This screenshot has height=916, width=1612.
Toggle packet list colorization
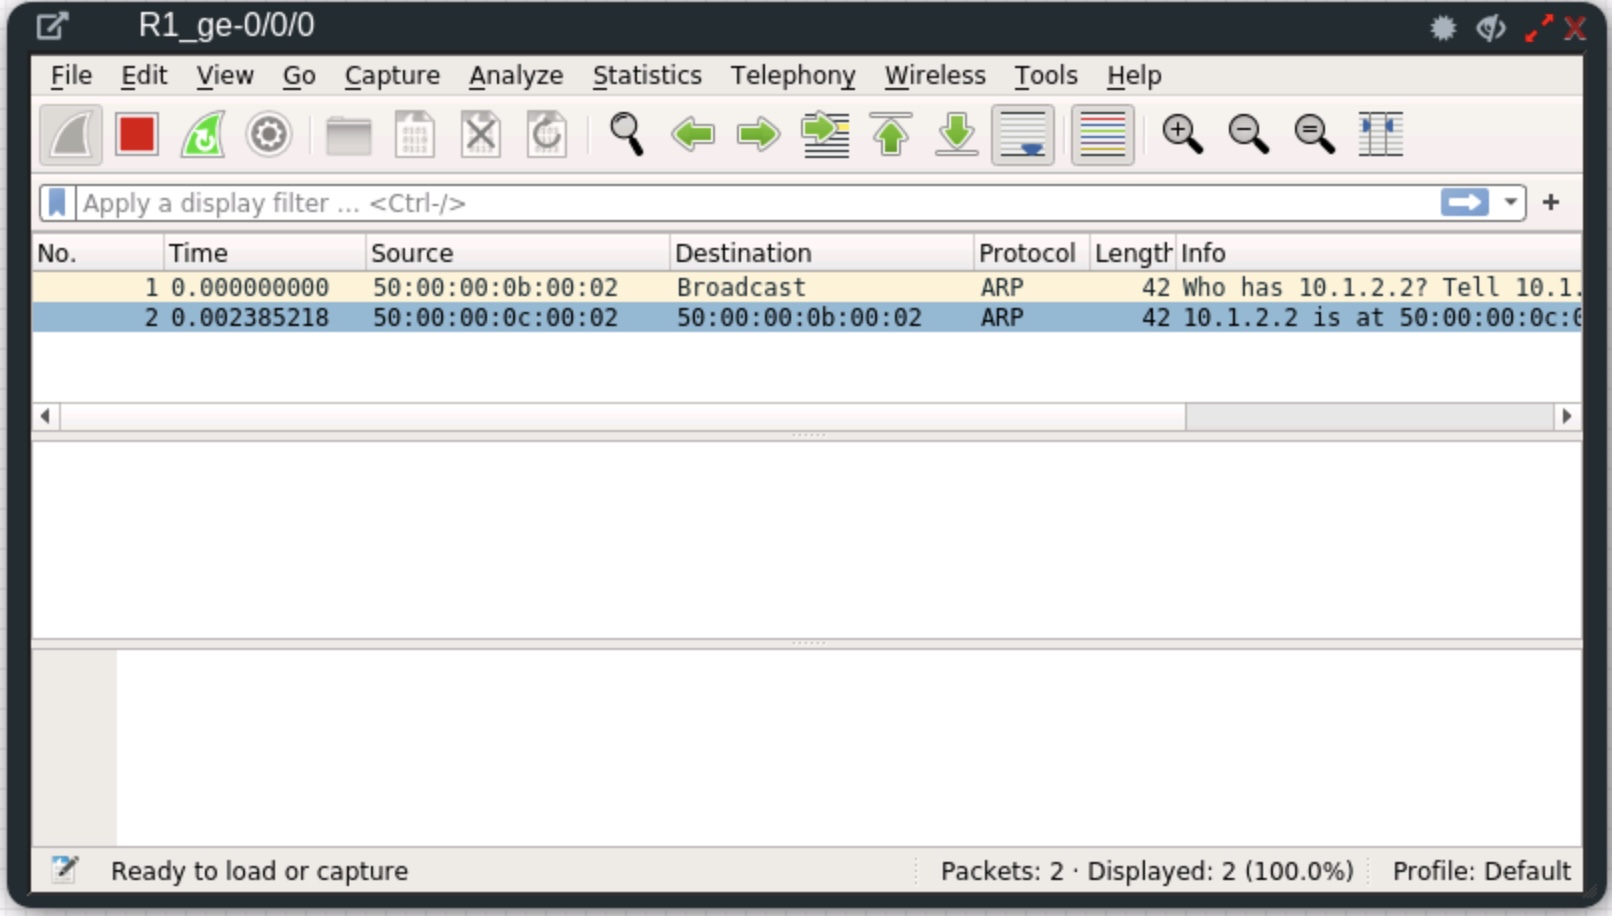pyautogui.click(x=1100, y=135)
